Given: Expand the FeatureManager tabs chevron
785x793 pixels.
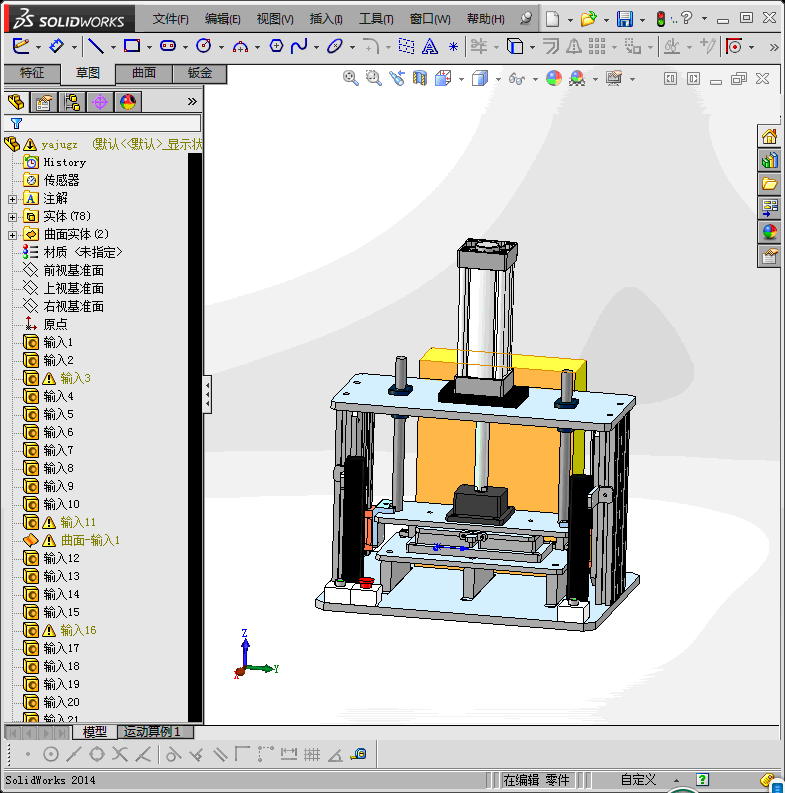Looking at the screenshot, I should point(192,102).
